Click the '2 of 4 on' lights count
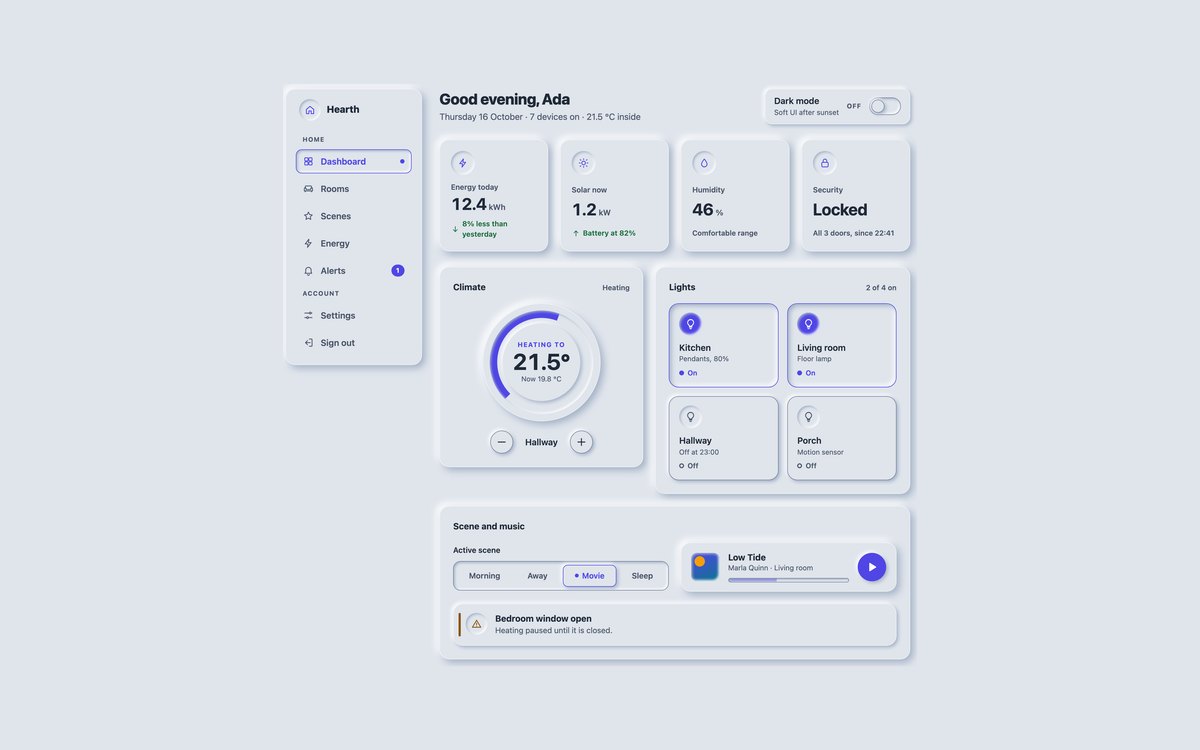 point(881,288)
